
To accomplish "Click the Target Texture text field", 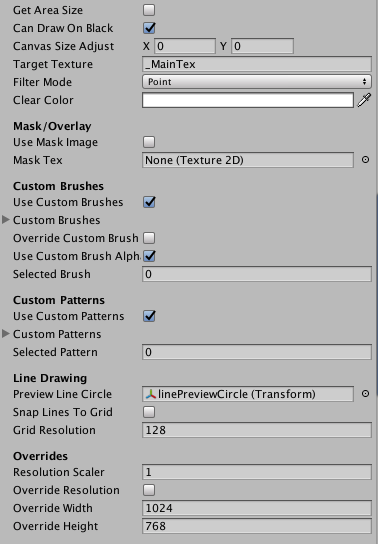I will [x=257, y=64].
